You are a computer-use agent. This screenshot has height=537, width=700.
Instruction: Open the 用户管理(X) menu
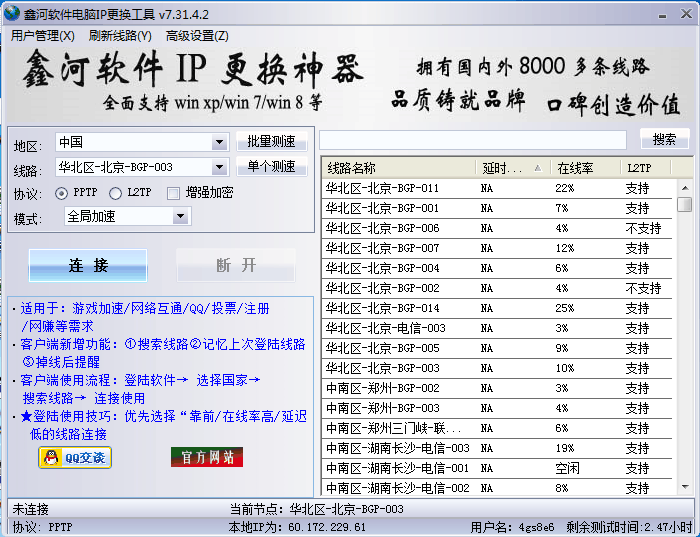(43, 36)
